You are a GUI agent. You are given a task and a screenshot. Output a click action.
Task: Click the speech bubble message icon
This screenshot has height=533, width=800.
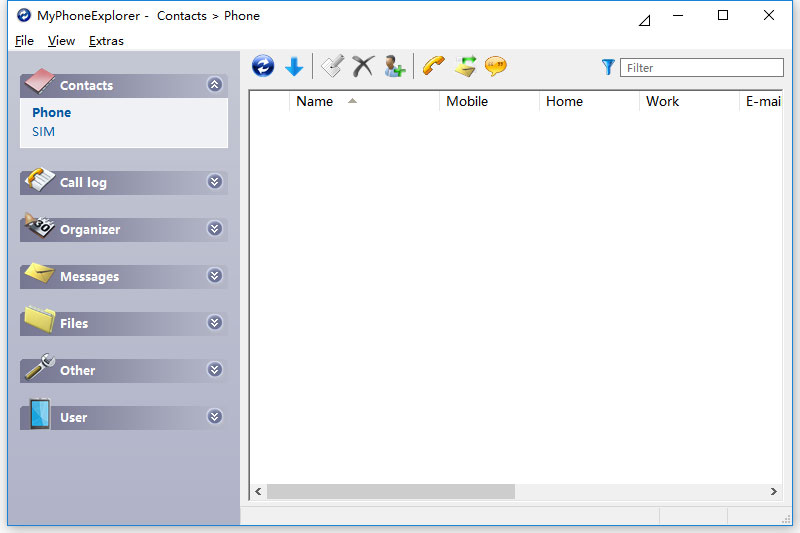point(495,67)
